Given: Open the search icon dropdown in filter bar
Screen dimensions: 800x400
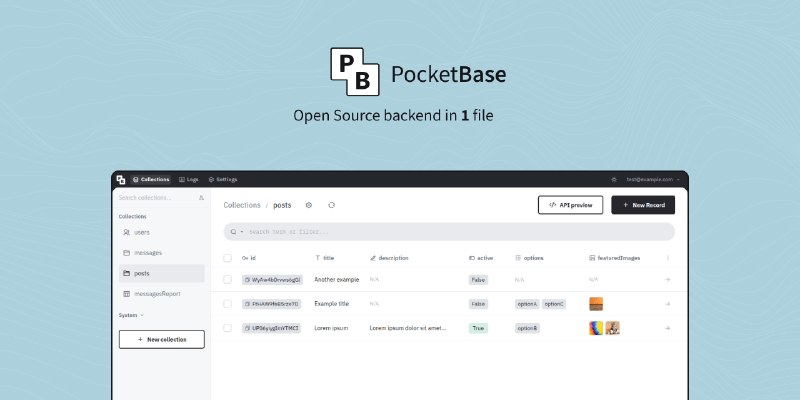Looking at the screenshot, I should pos(236,232).
